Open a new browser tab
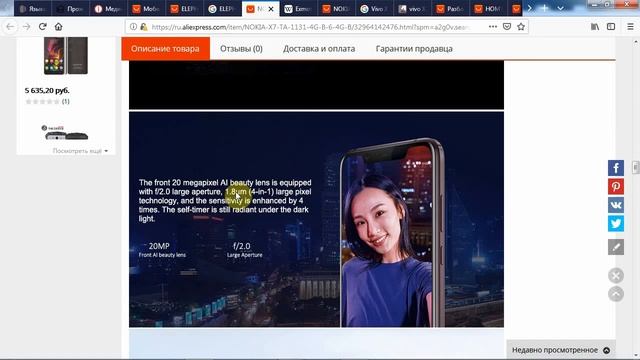Image resolution: width=640 pixels, height=360 pixels. pos(544,8)
